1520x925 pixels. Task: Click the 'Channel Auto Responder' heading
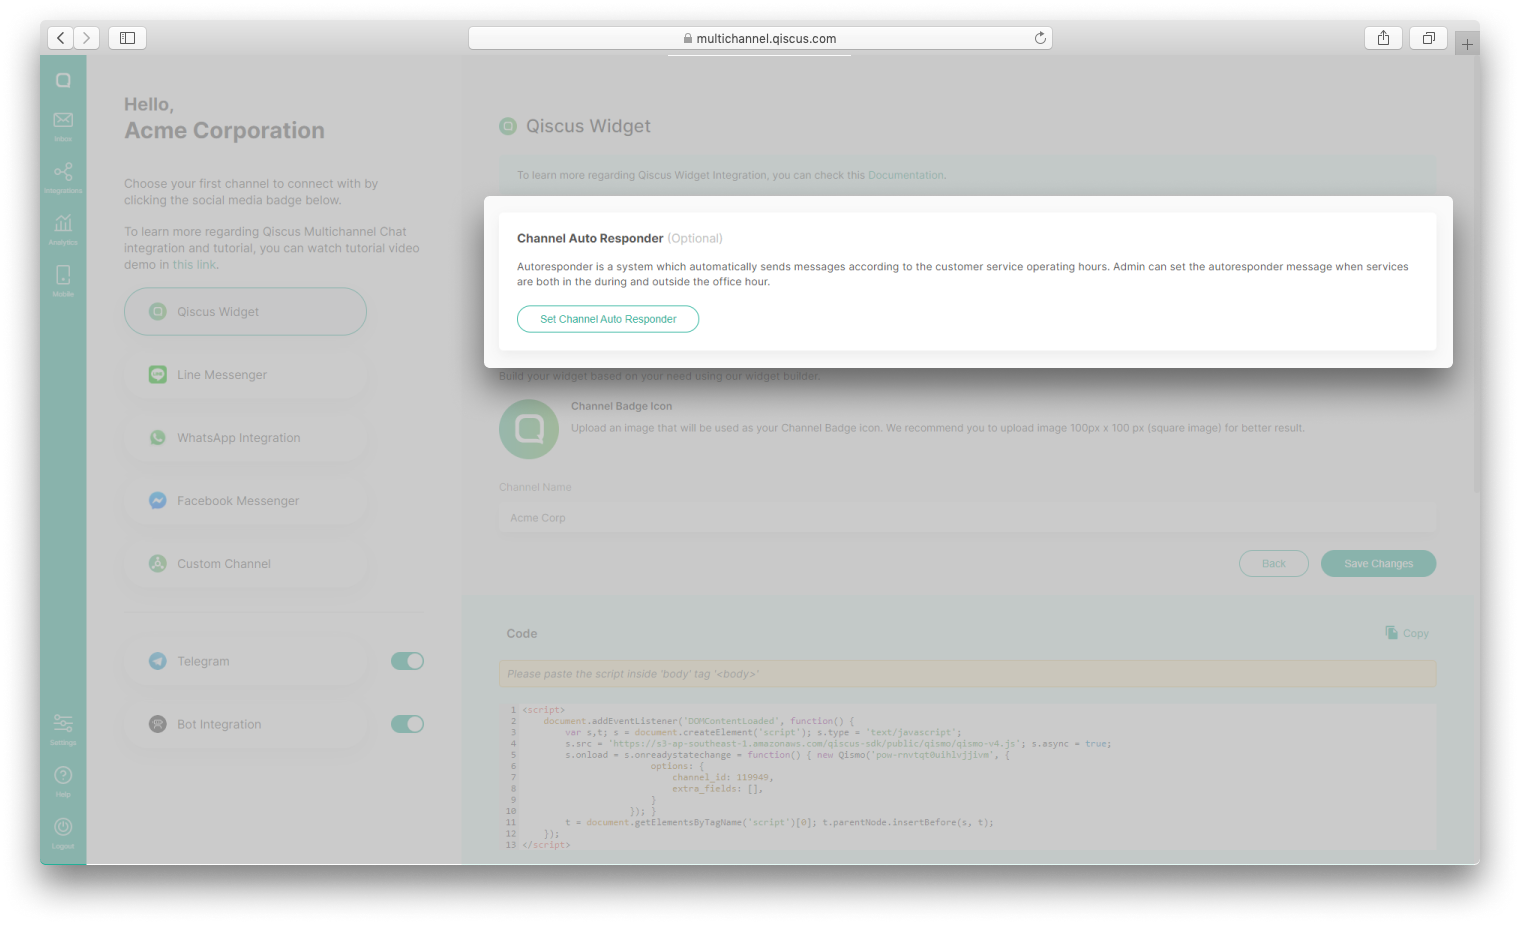click(x=590, y=238)
